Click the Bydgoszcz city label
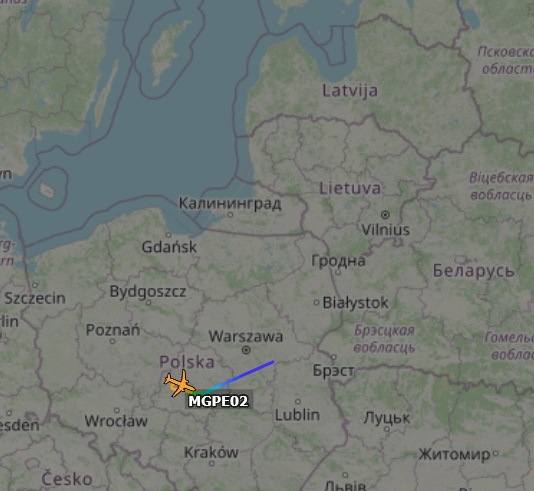 148,291
